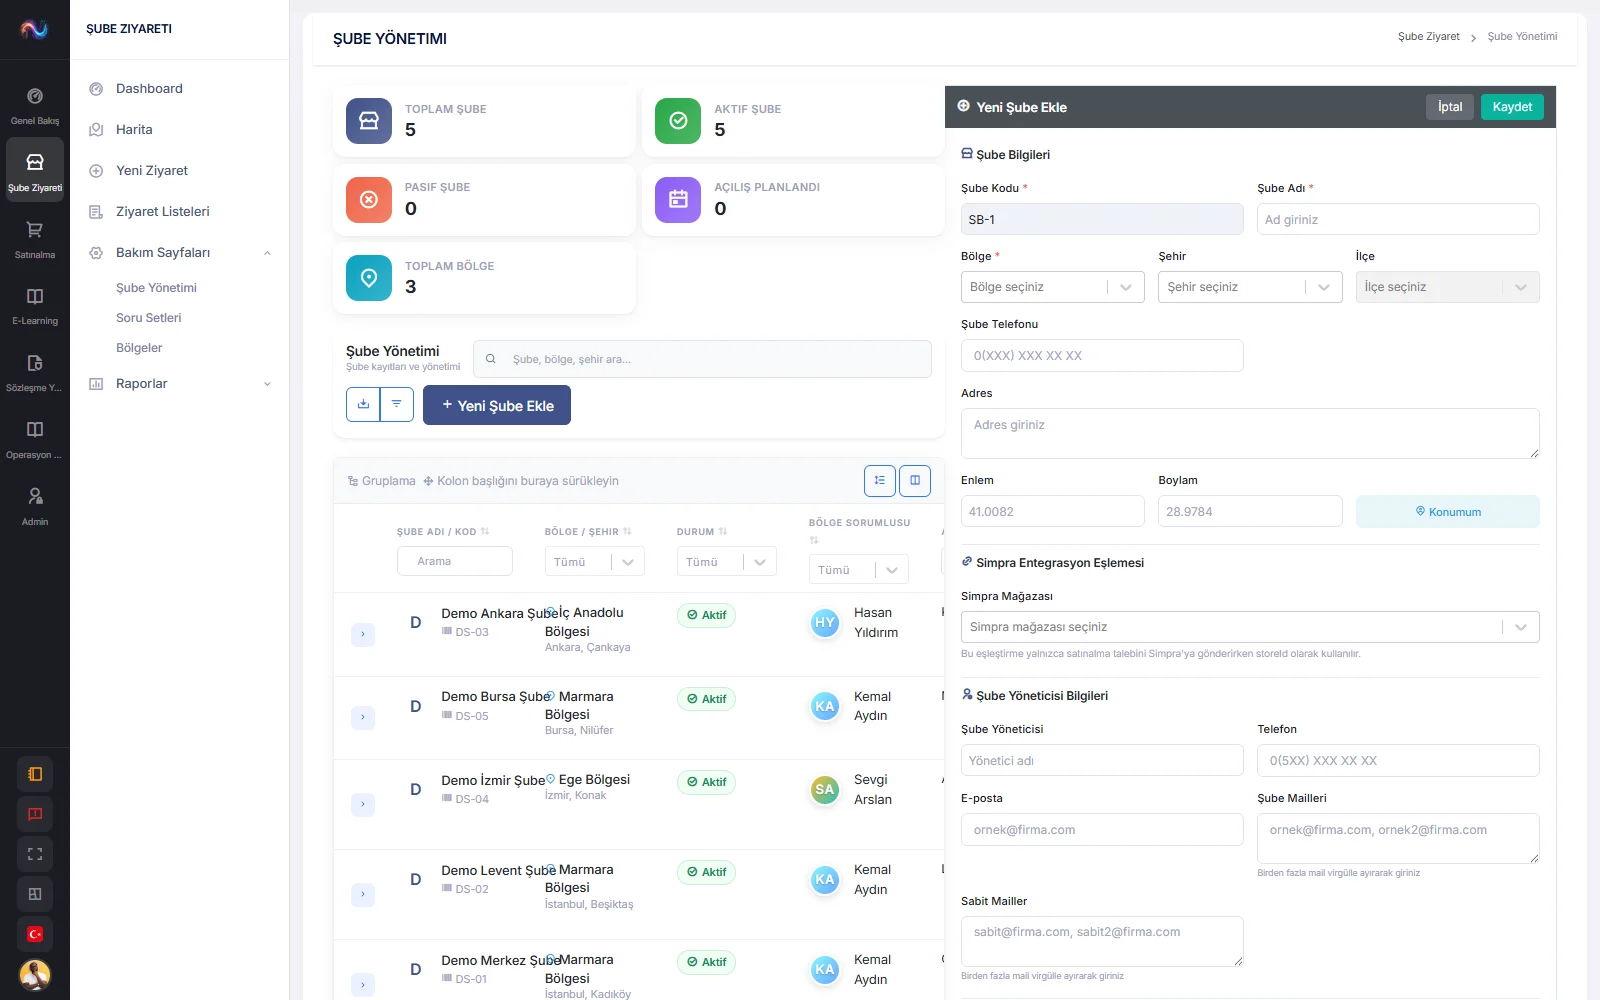Image resolution: width=1600 pixels, height=1000 pixels.
Task: Open the Şehir seçiniz dropdown
Action: coord(1250,287)
